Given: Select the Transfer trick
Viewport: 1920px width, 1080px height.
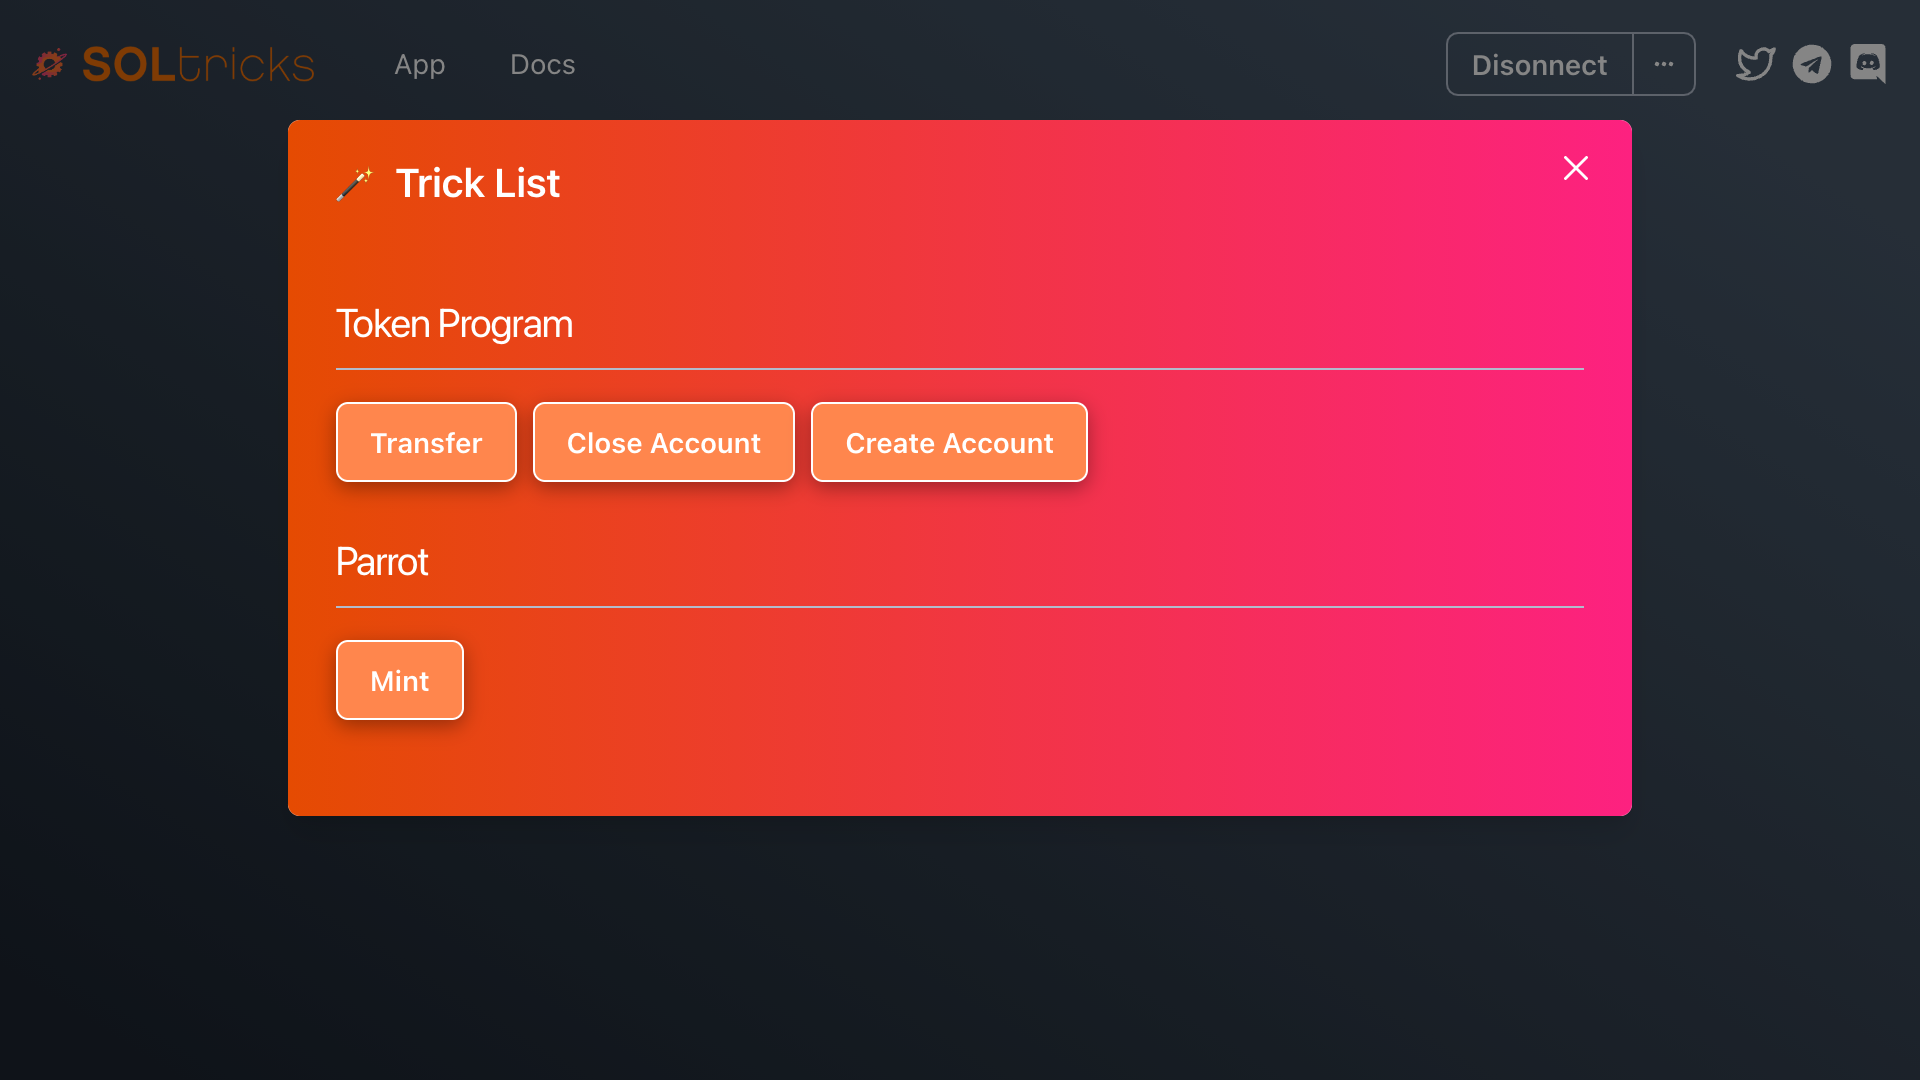Looking at the screenshot, I should point(426,442).
